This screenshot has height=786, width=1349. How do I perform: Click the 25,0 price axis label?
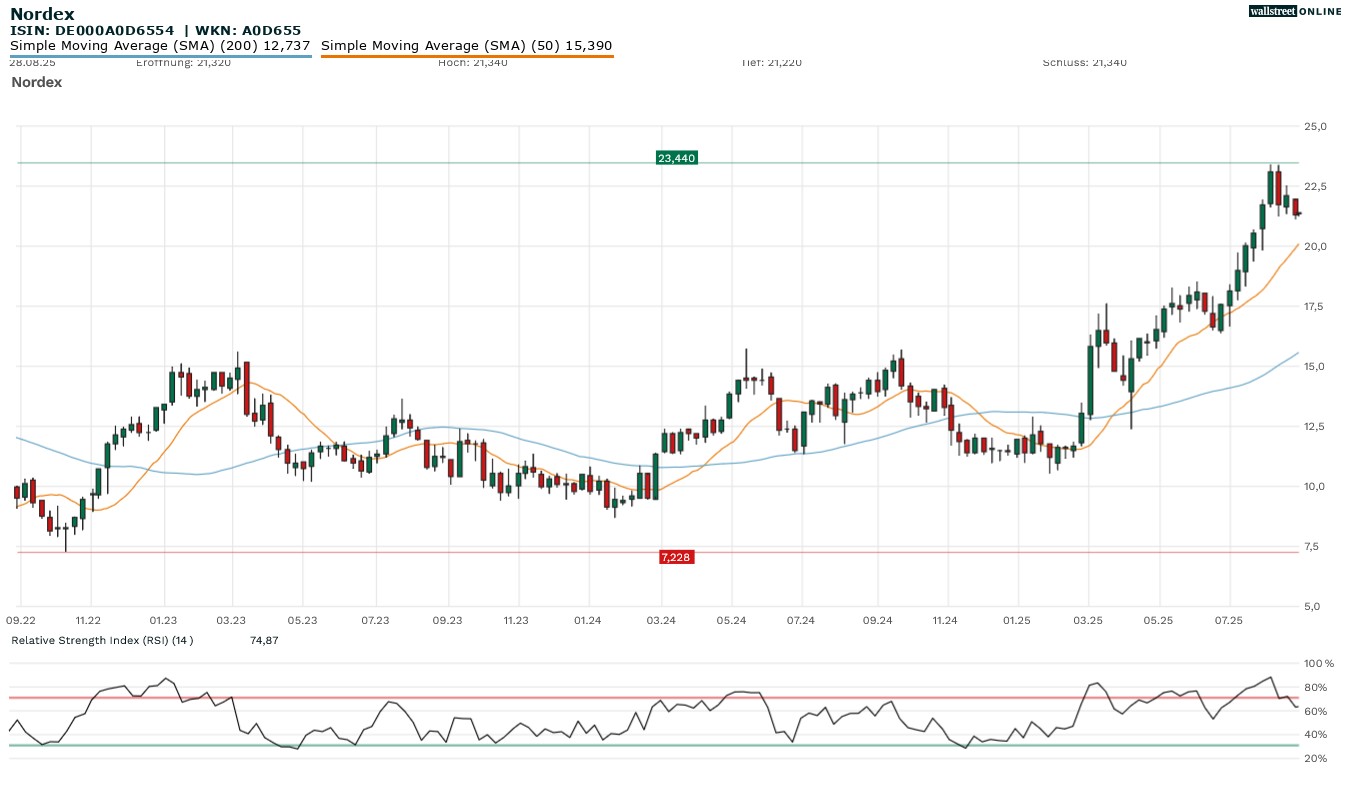(x=1315, y=127)
